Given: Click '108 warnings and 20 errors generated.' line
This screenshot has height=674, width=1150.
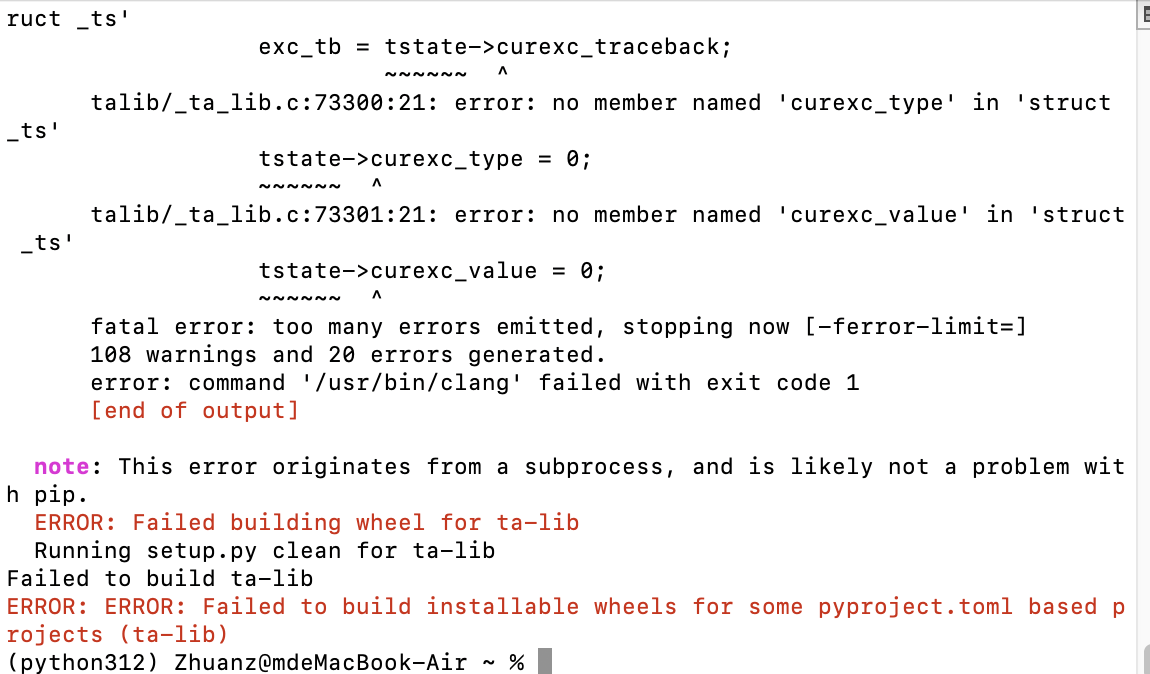Looking at the screenshot, I should click(348, 354).
